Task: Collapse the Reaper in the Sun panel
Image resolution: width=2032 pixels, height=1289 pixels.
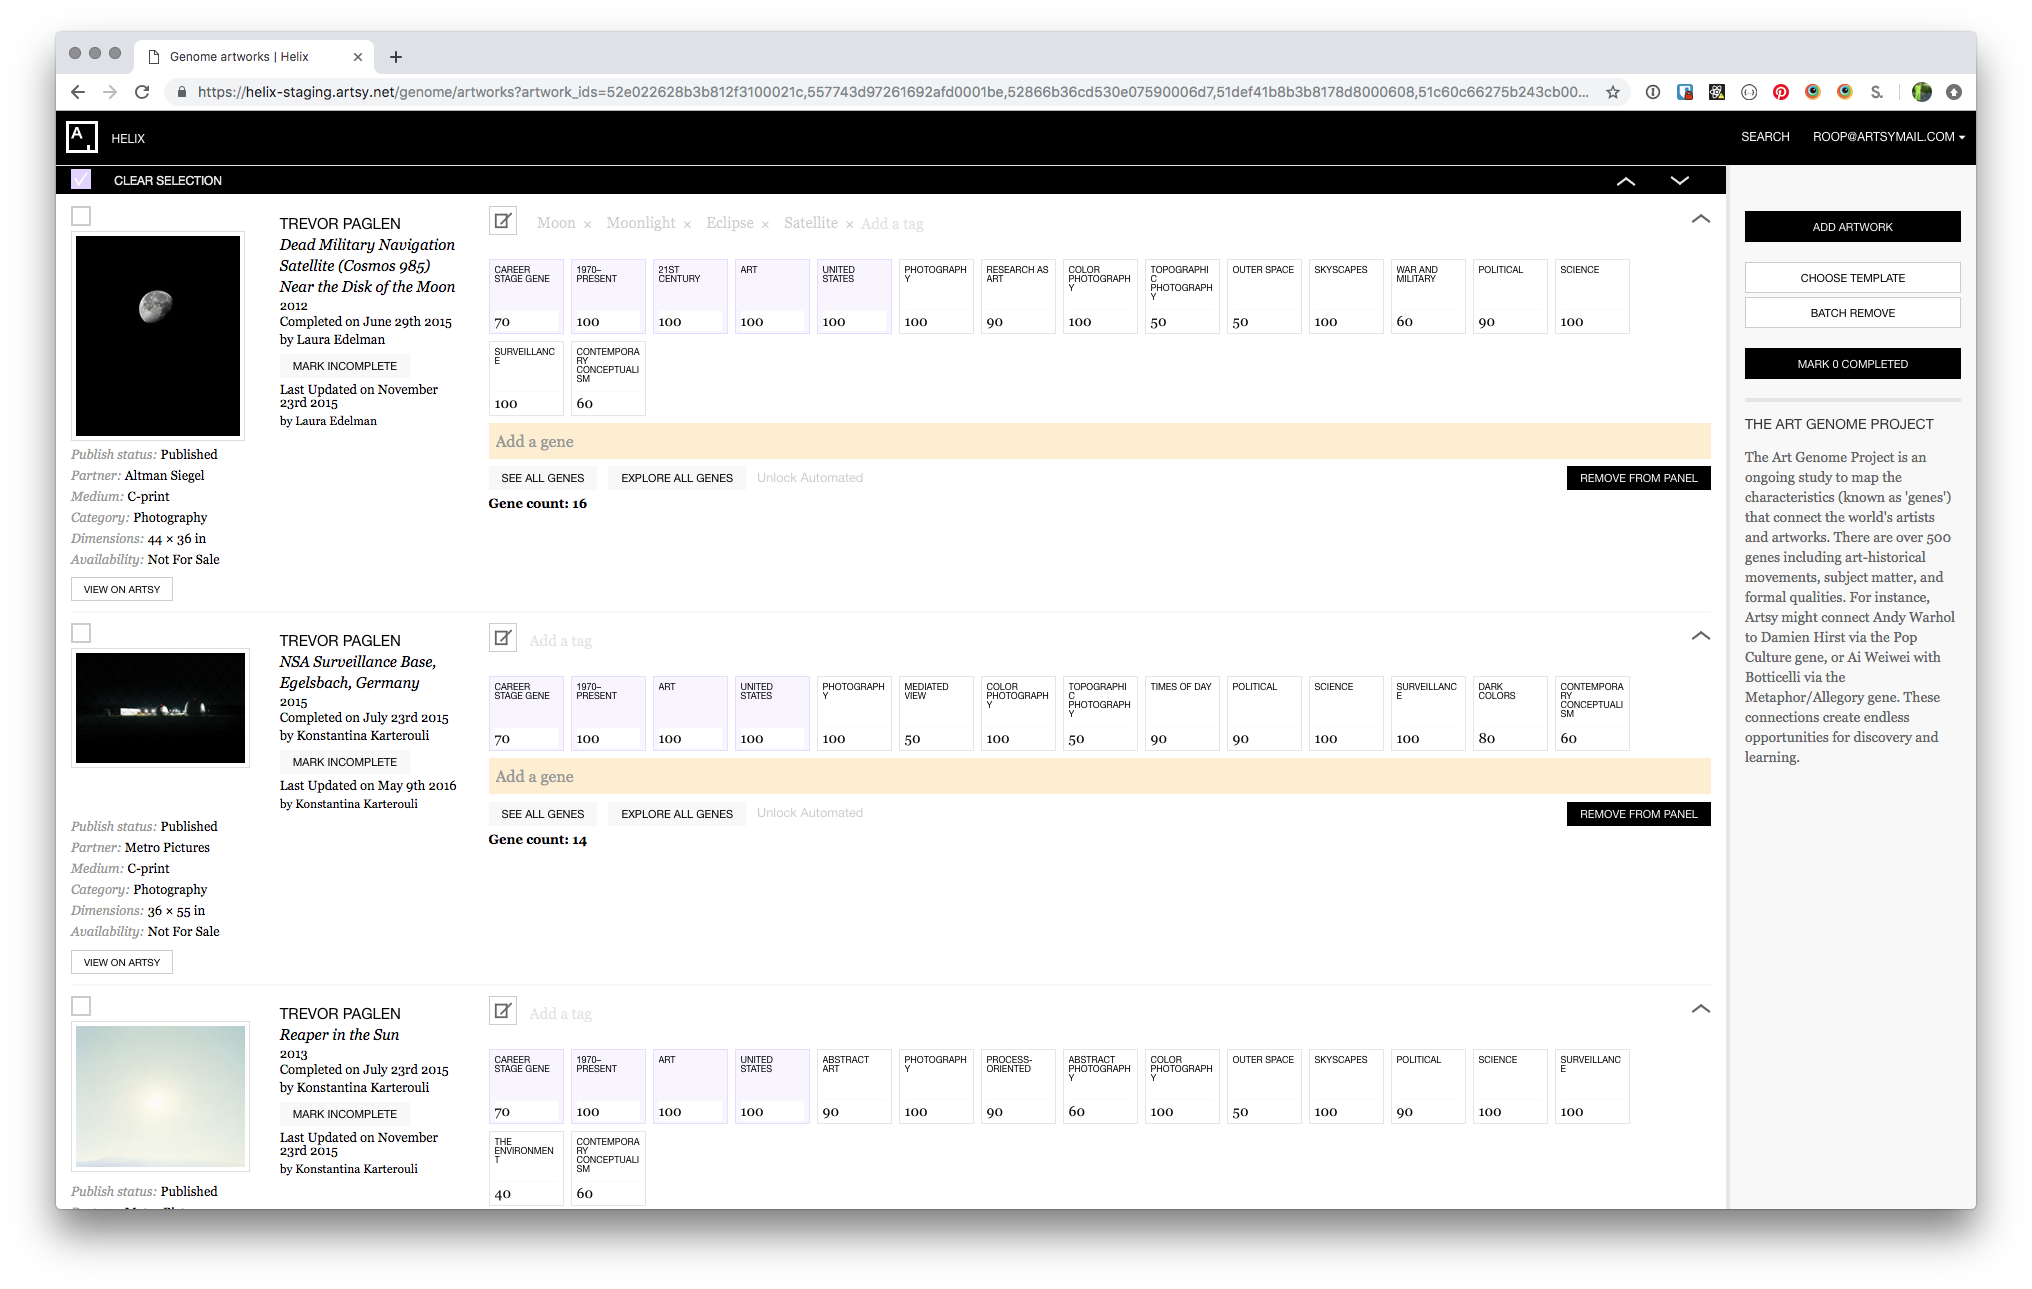Action: pyautogui.click(x=1700, y=1009)
